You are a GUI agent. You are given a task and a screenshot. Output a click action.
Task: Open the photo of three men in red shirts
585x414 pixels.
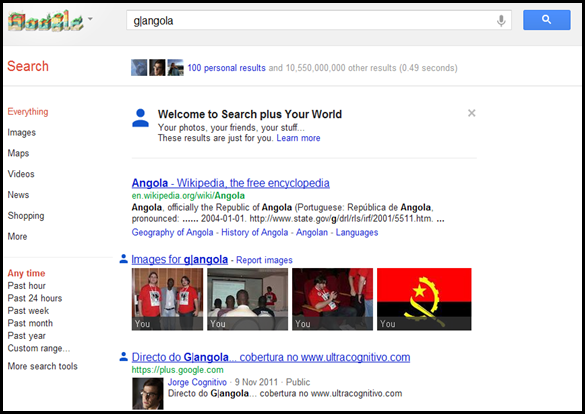168,299
